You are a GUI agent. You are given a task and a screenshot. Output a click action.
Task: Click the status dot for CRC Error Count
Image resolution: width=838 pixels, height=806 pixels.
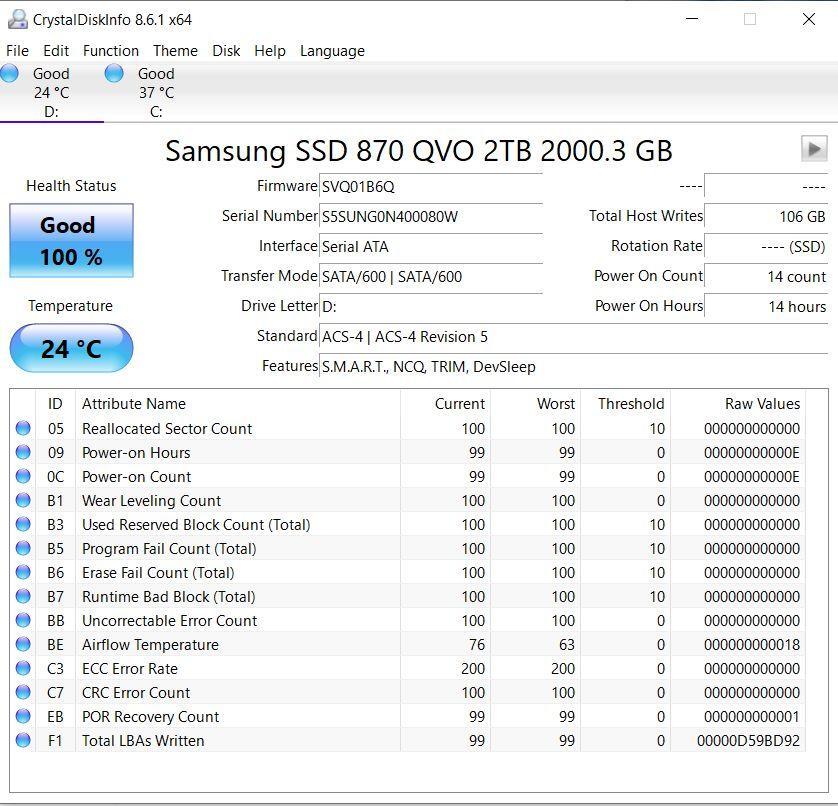click(x=23, y=692)
